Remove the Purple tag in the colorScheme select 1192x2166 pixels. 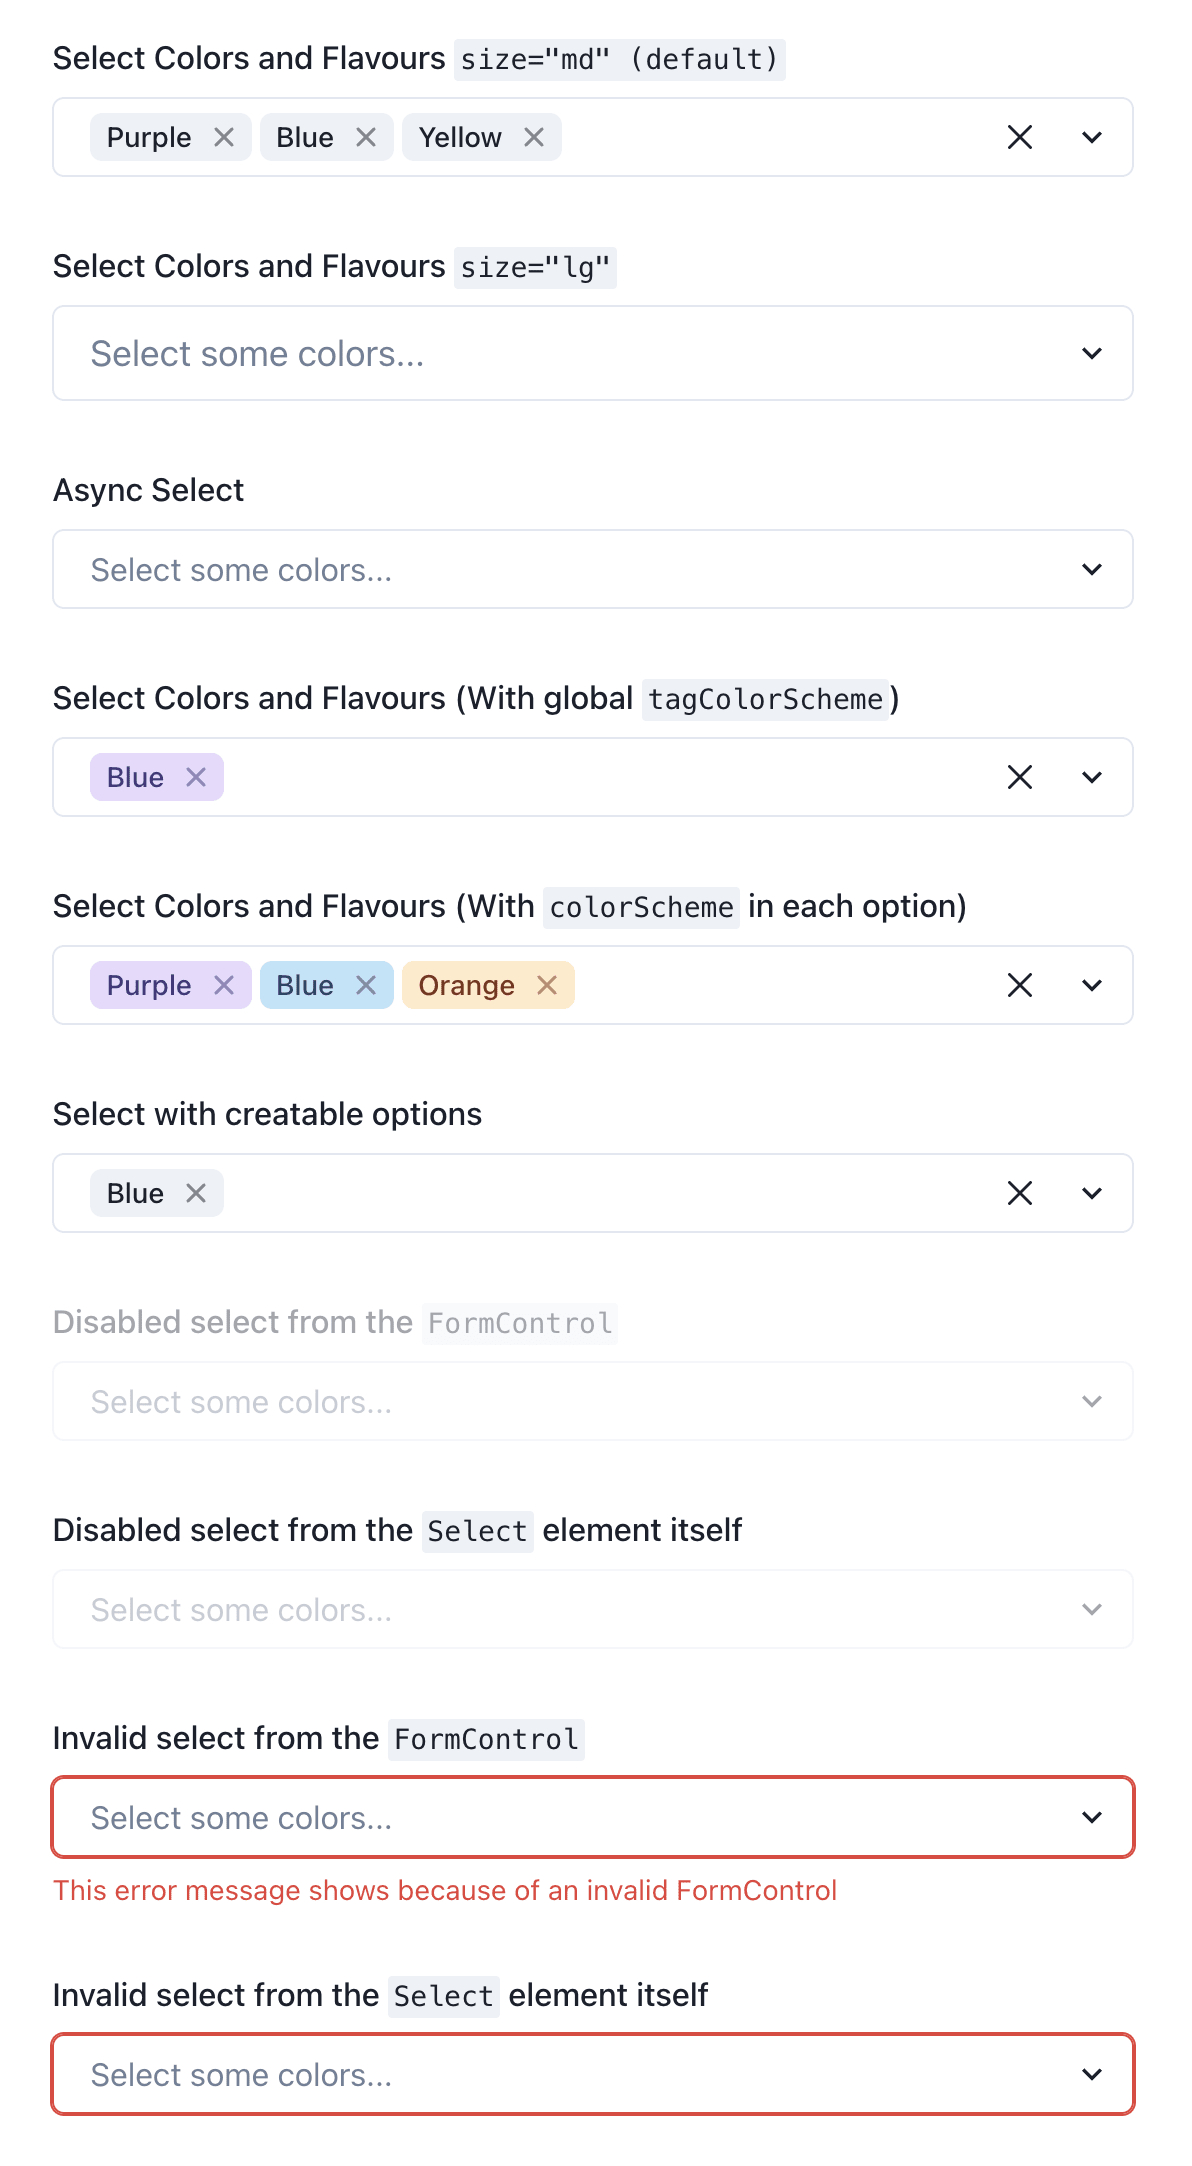(225, 985)
